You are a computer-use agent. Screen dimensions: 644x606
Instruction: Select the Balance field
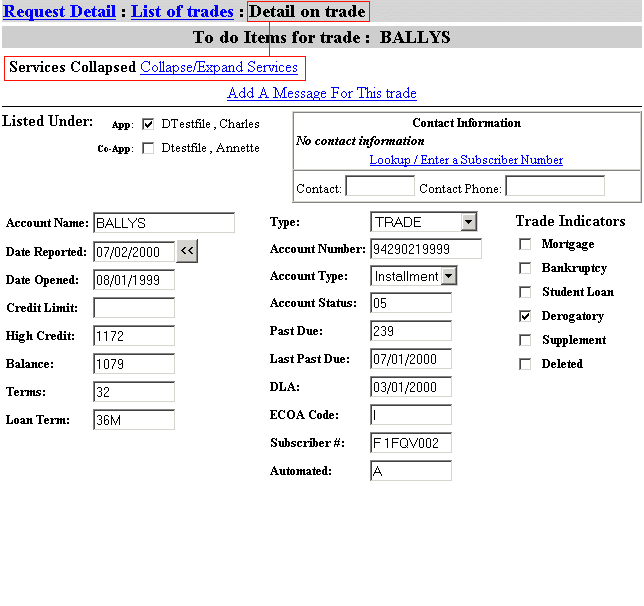(x=134, y=364)
